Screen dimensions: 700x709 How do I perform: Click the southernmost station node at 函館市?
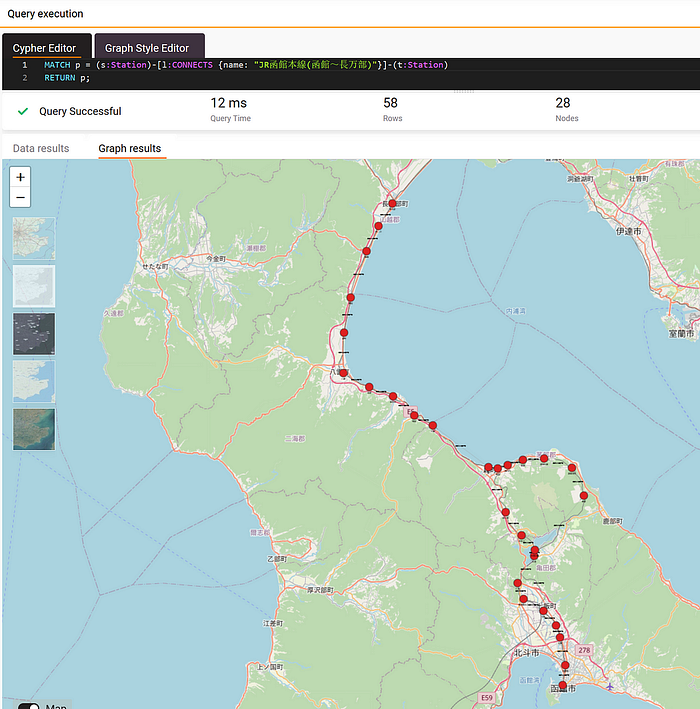563,685
